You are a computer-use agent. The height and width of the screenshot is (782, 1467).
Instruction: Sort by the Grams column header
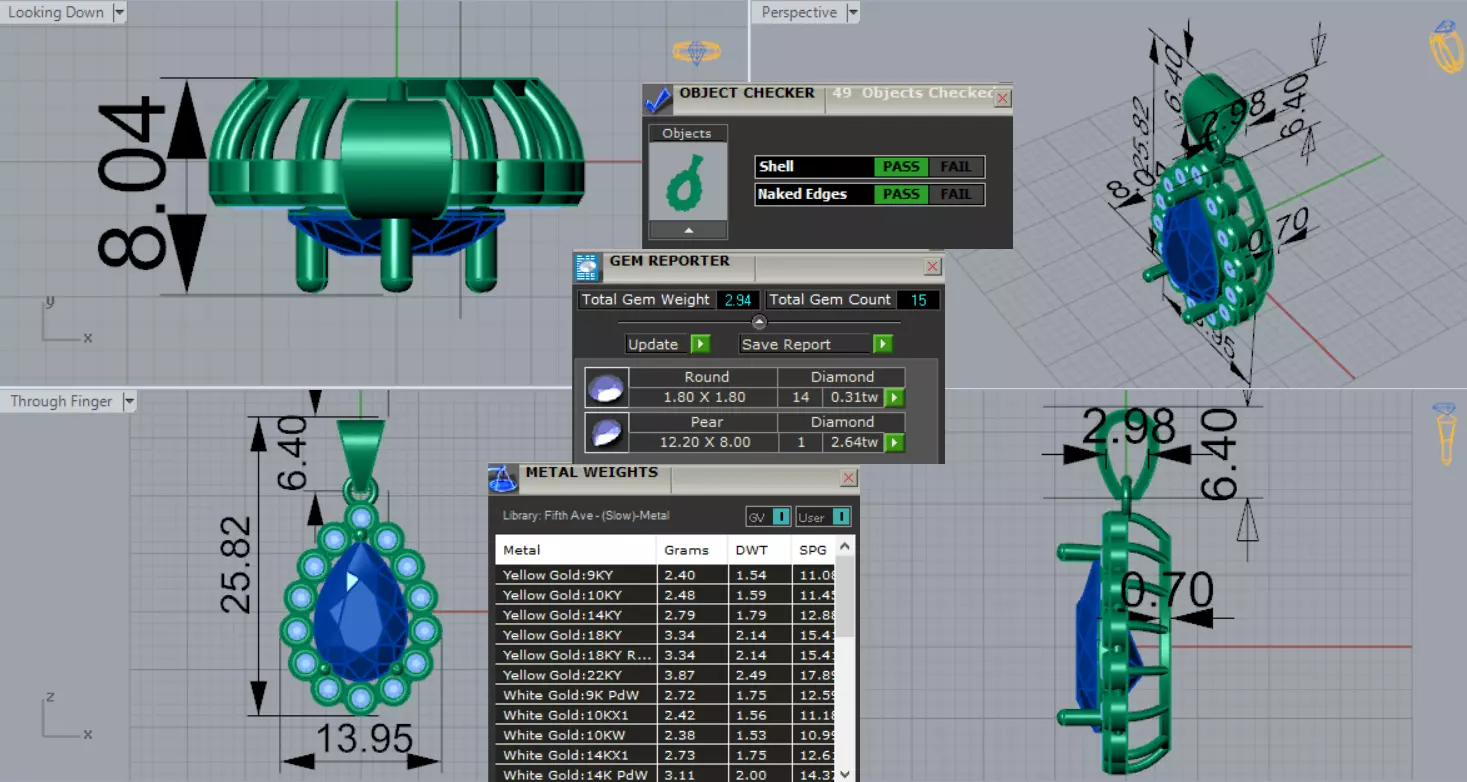point(692,550)
